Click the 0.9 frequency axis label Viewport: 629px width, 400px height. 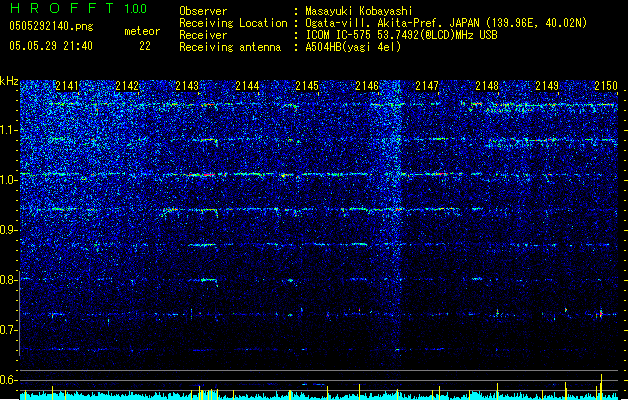8,230
